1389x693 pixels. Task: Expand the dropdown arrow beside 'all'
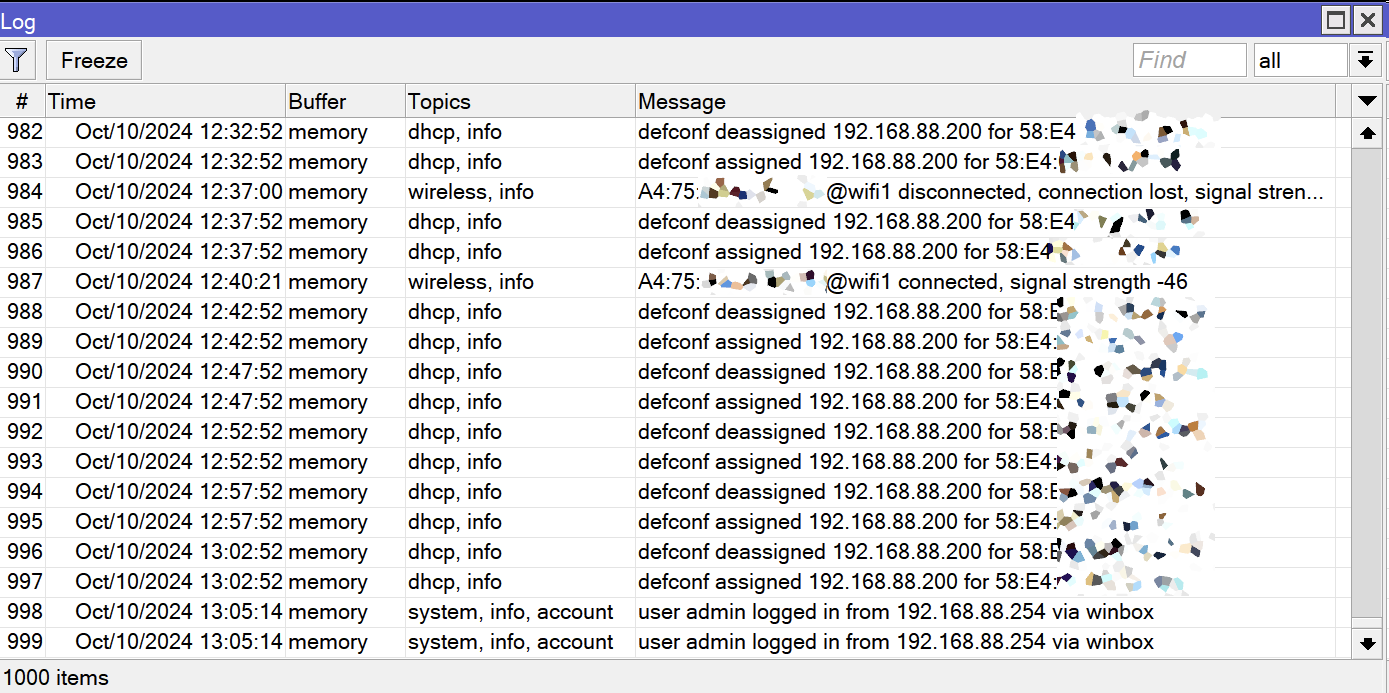click(1365, 60)
